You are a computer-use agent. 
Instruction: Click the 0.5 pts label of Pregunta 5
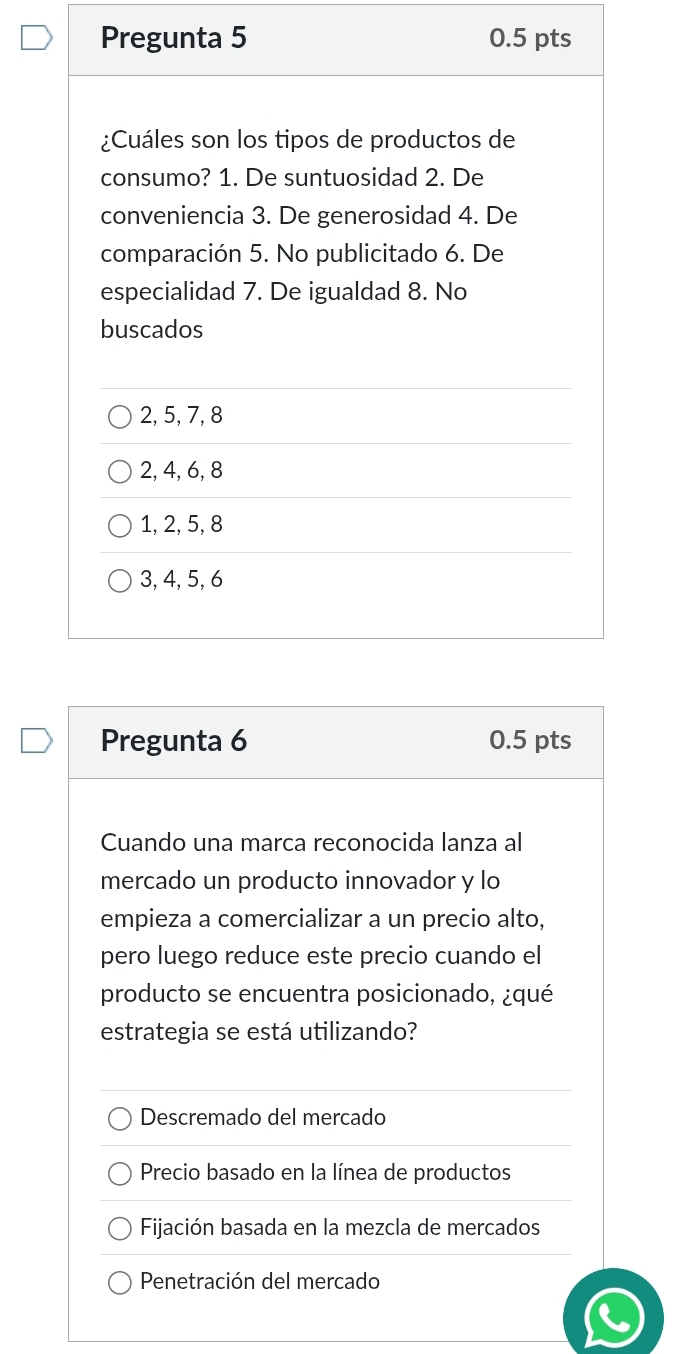[530, 38]
